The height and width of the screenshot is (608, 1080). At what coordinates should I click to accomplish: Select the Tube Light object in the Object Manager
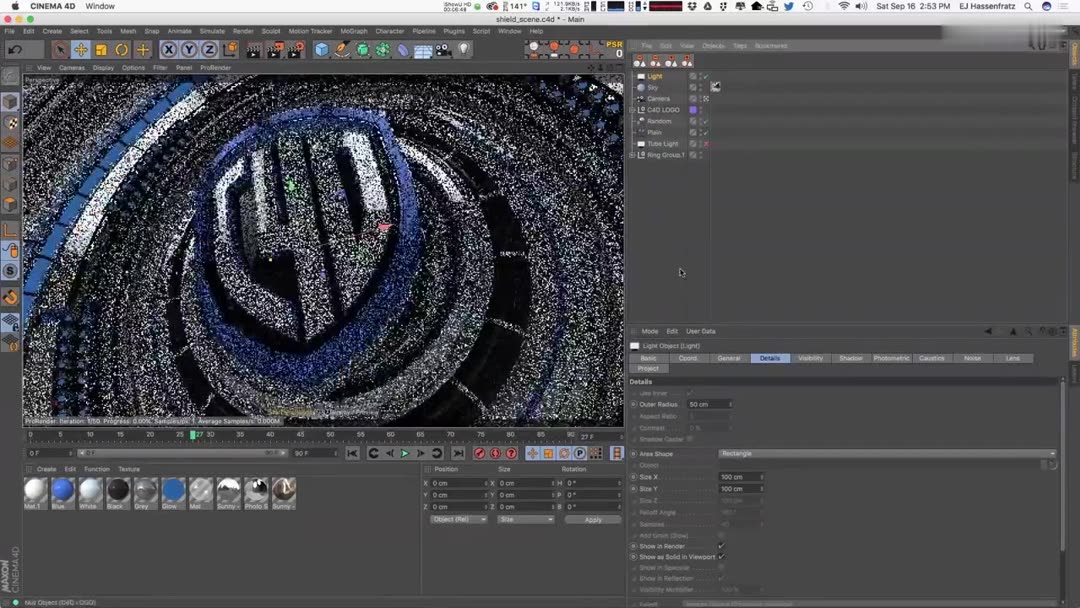pos(660,143)
